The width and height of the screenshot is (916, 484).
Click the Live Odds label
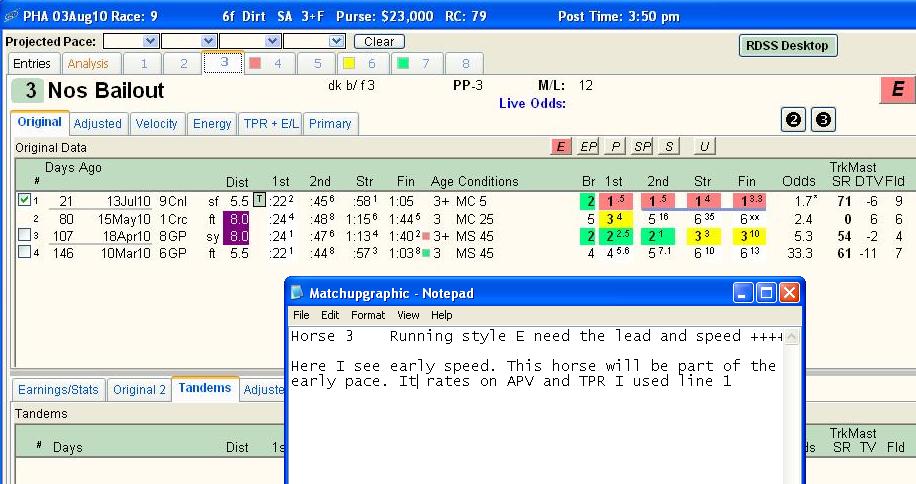(532, 103)
